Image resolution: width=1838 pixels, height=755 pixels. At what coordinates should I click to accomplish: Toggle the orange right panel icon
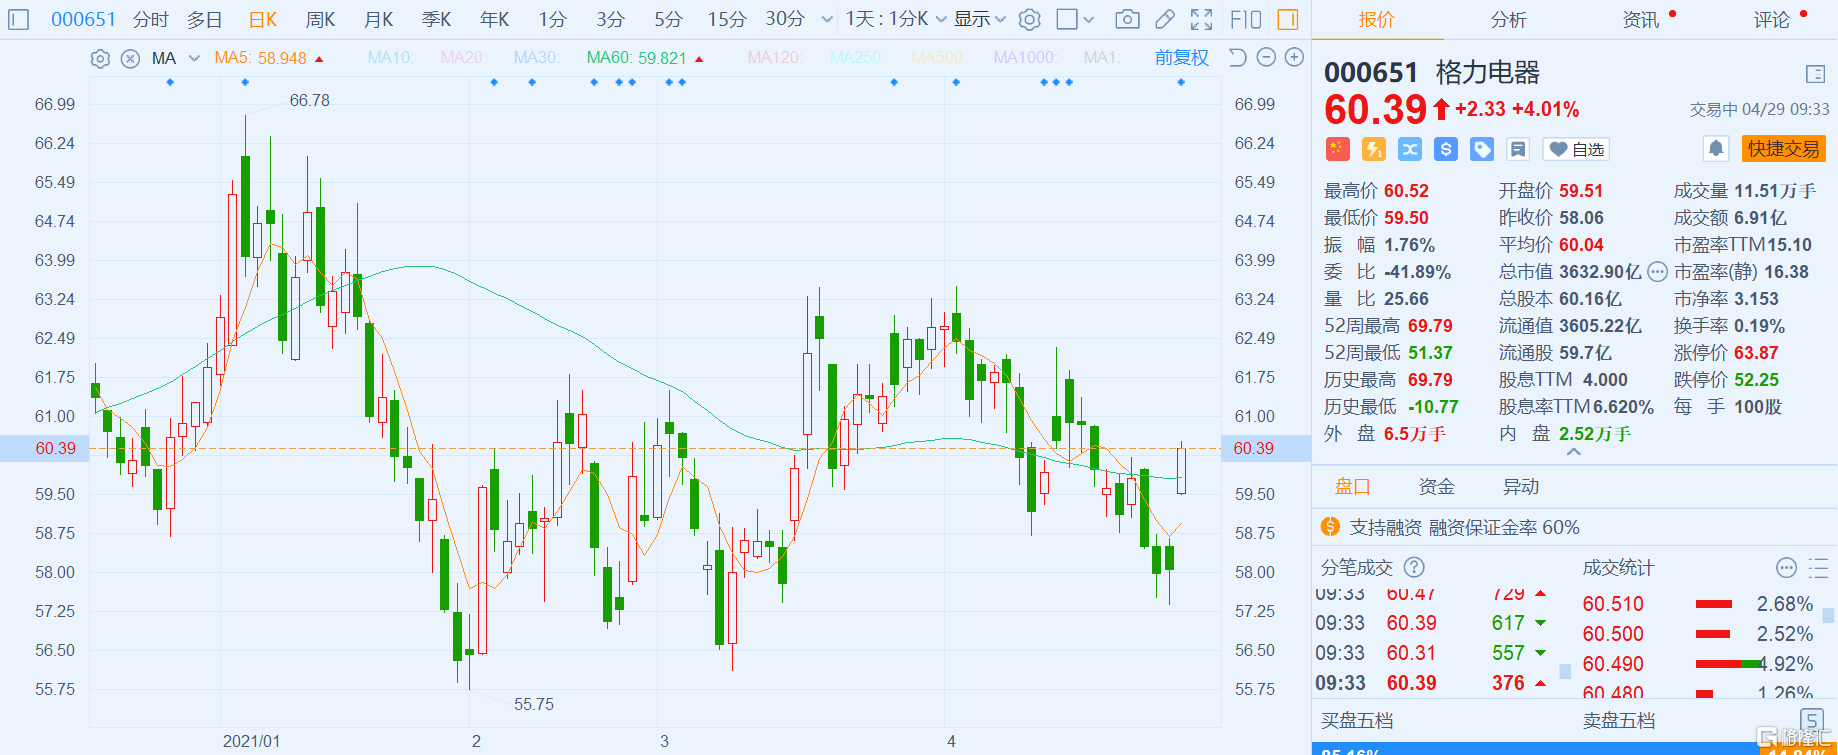pyautogui.click(x=1288, y=19)
